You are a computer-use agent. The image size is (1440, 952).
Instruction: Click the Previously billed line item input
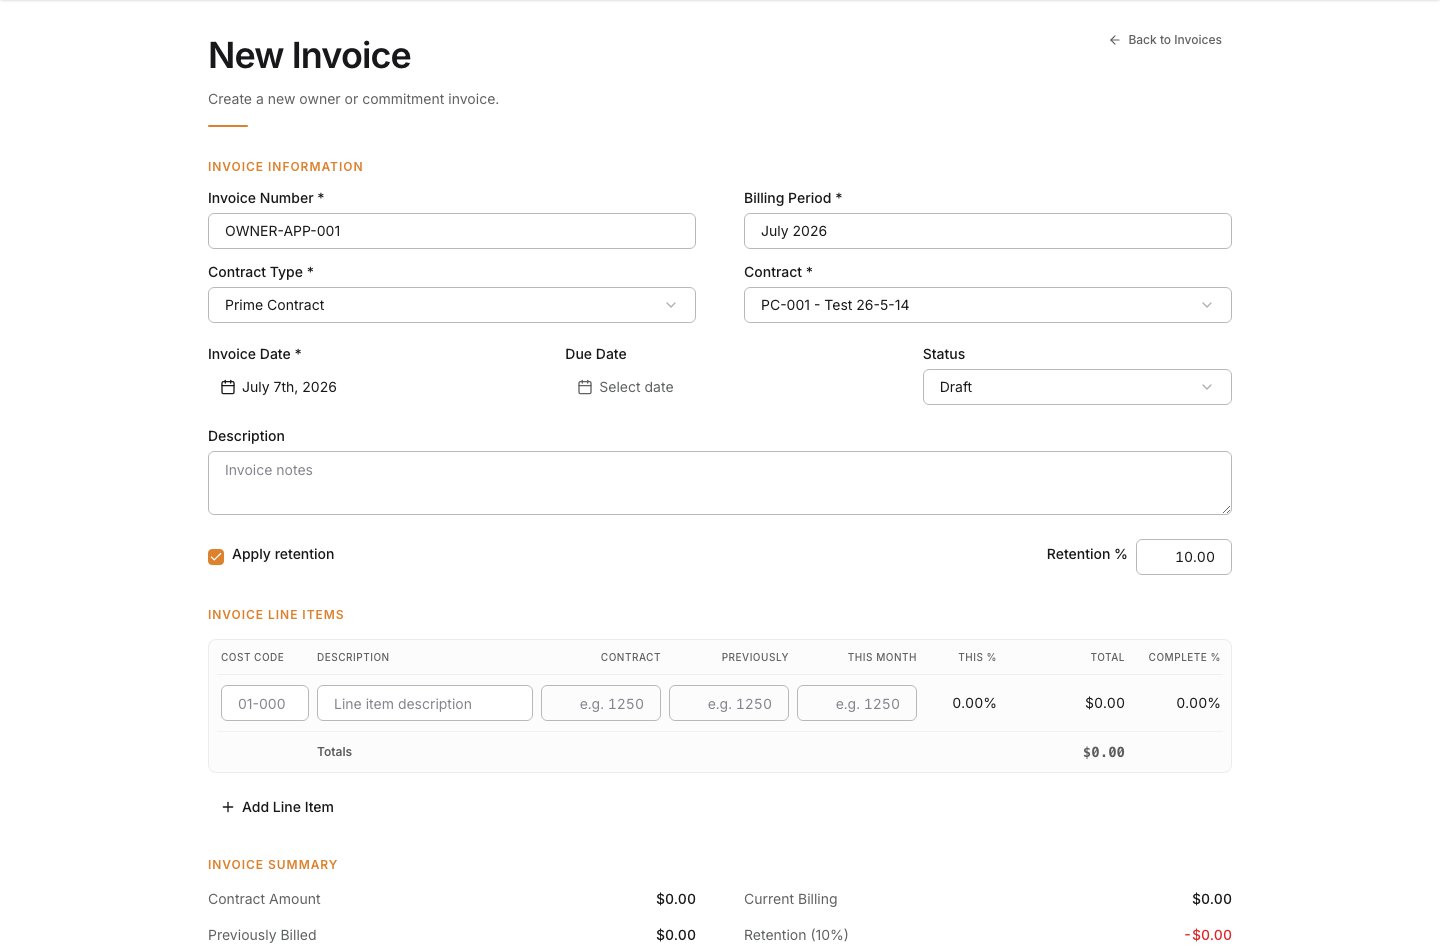[x=729, y=703]
